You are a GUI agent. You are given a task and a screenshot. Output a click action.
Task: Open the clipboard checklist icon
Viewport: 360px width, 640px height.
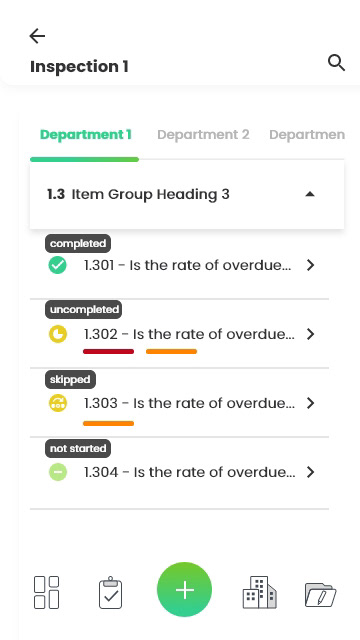point(111,592)
